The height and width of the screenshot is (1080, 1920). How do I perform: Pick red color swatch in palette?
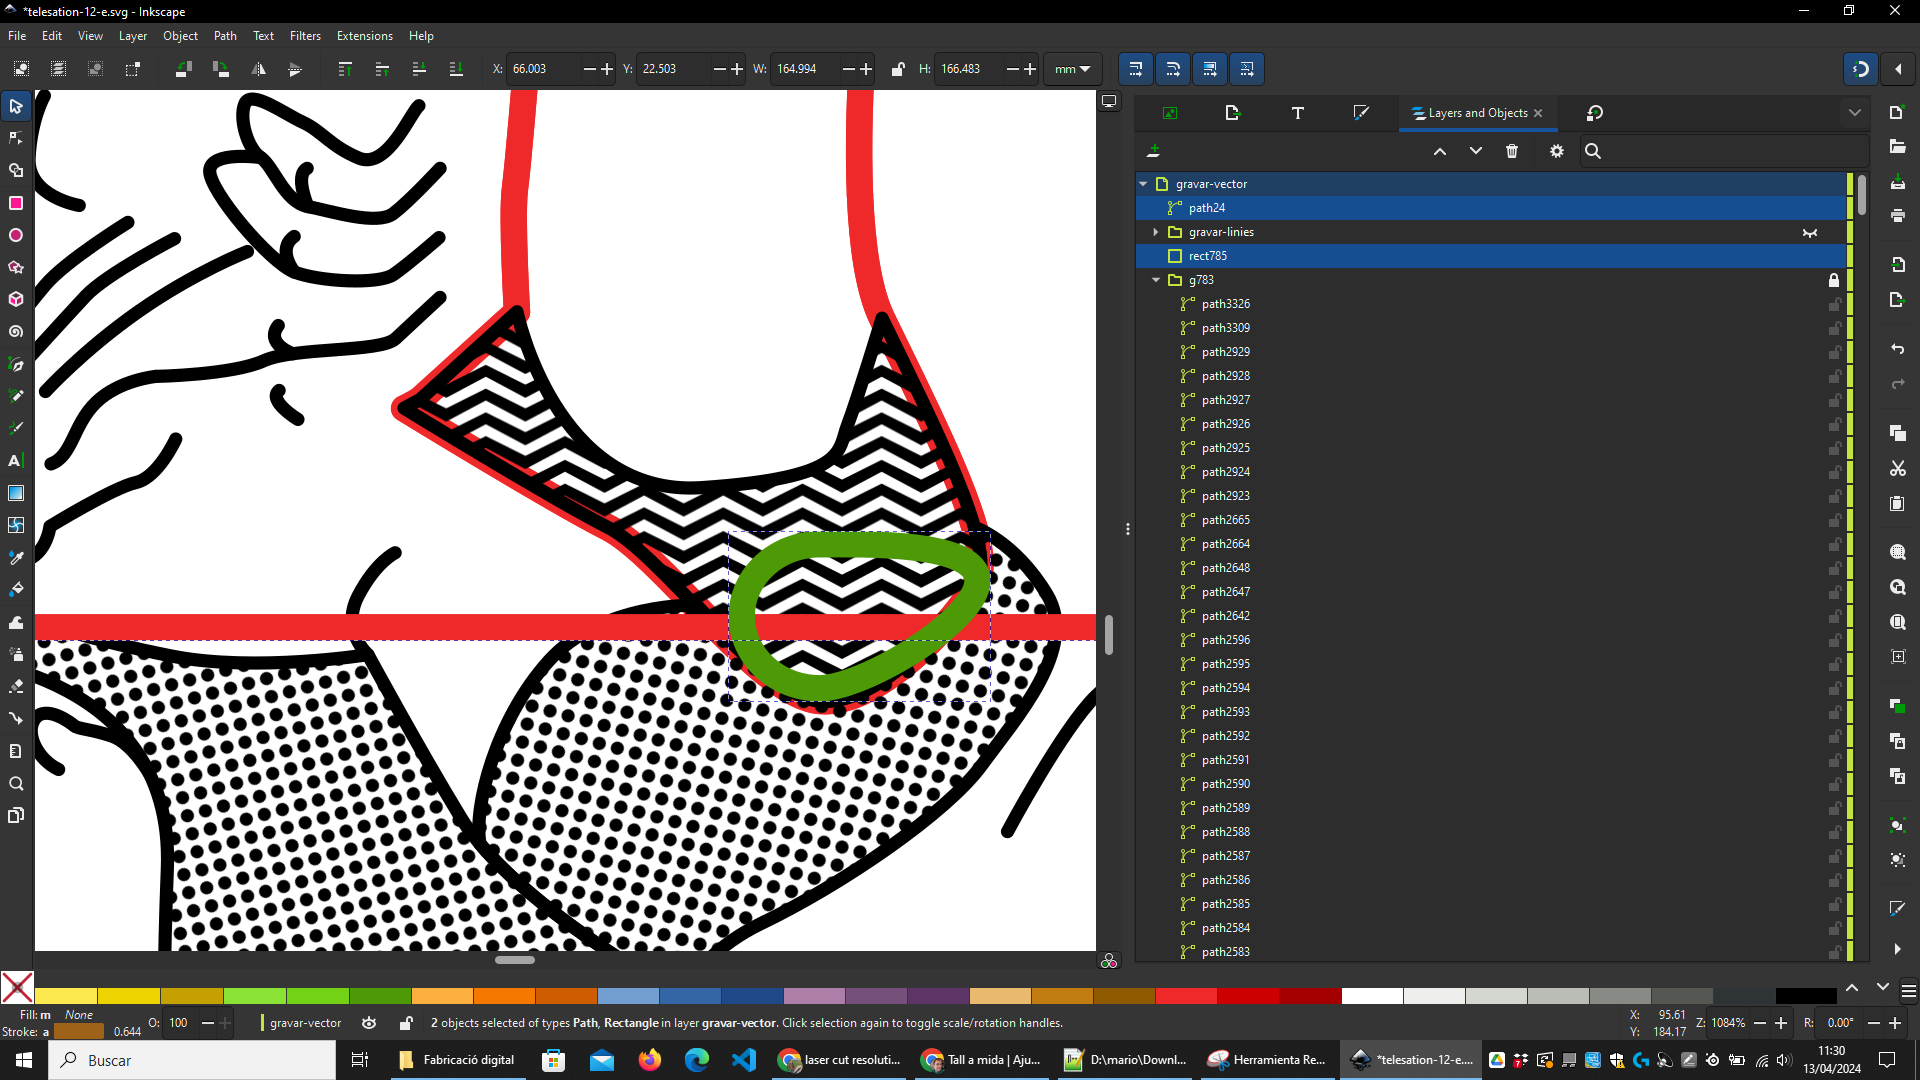(1186, 995)
